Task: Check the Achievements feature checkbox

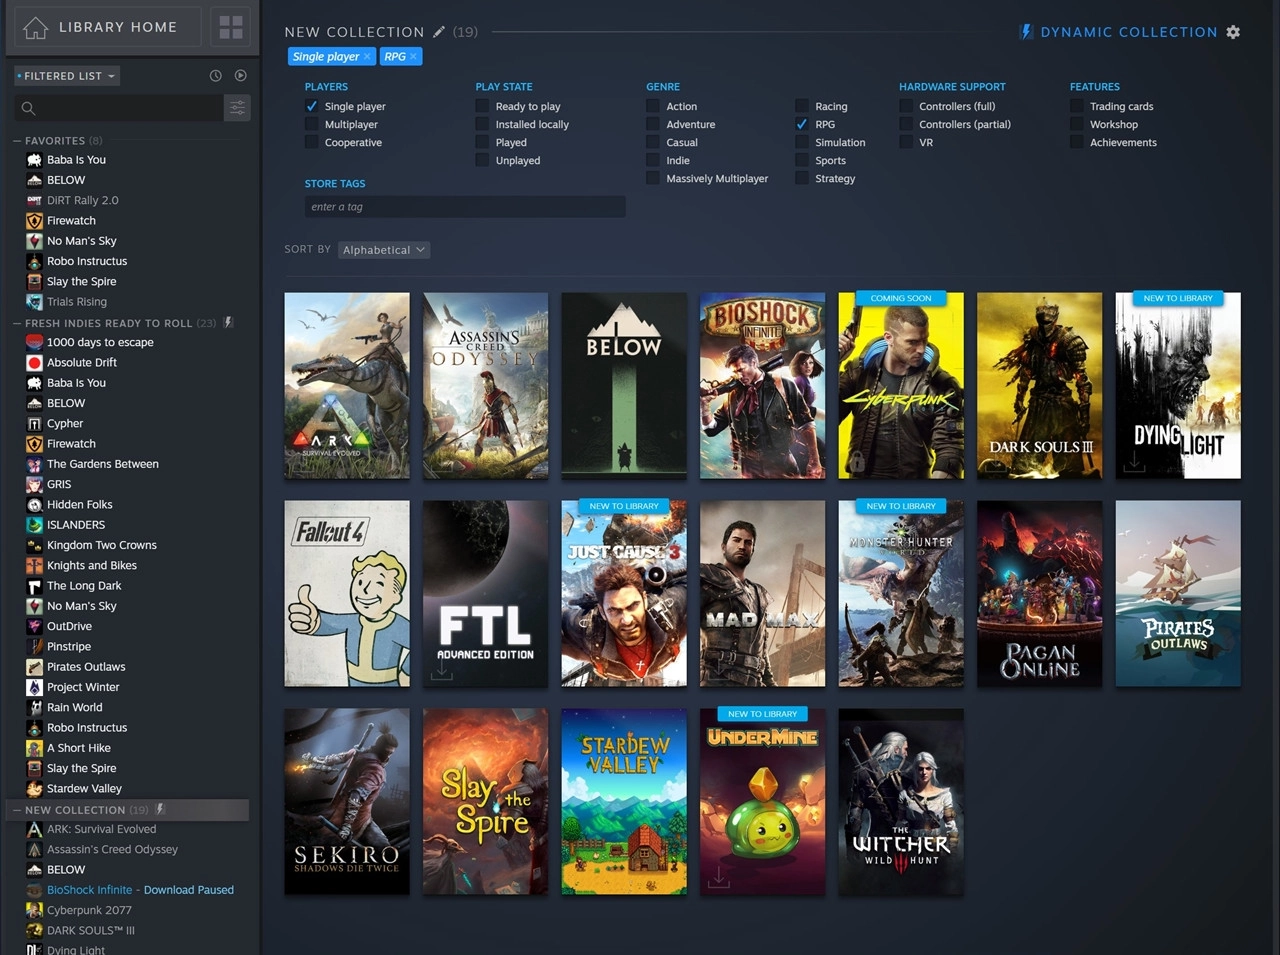Action: [x=1077, y=142]
